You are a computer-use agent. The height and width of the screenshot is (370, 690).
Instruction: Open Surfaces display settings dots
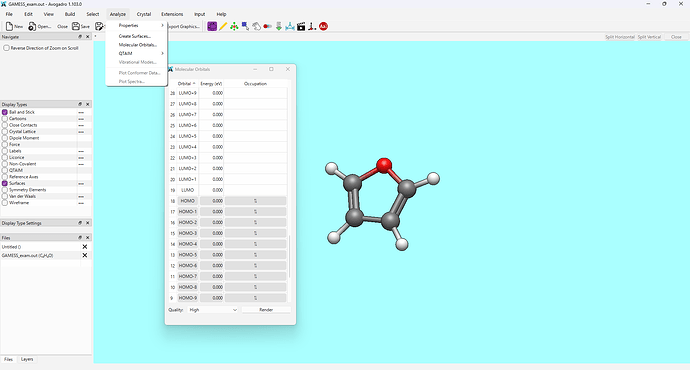click(x=81, y=183)
